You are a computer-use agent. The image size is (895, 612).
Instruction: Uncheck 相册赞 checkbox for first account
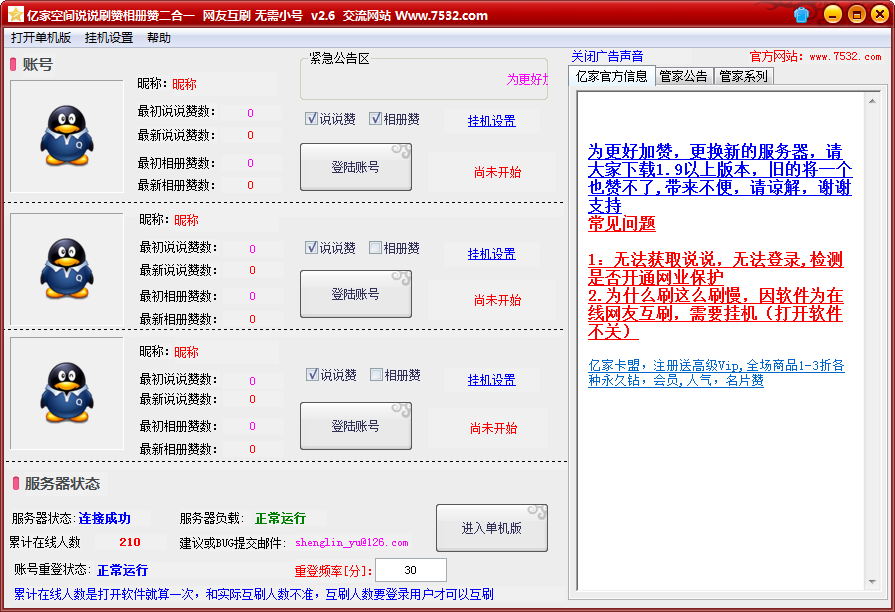(377, 119)
